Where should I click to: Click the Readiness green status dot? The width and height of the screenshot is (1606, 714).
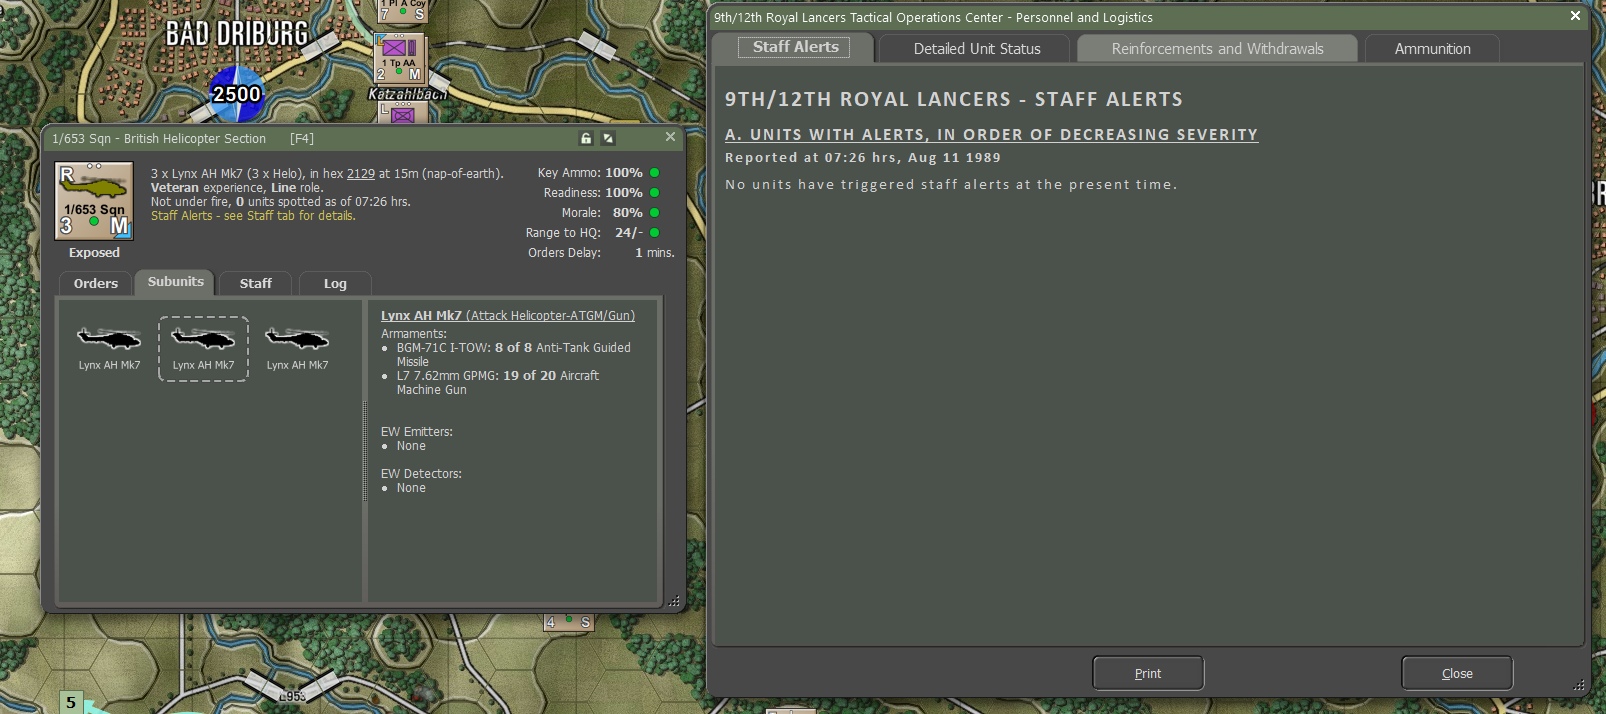tap(655, 193)
